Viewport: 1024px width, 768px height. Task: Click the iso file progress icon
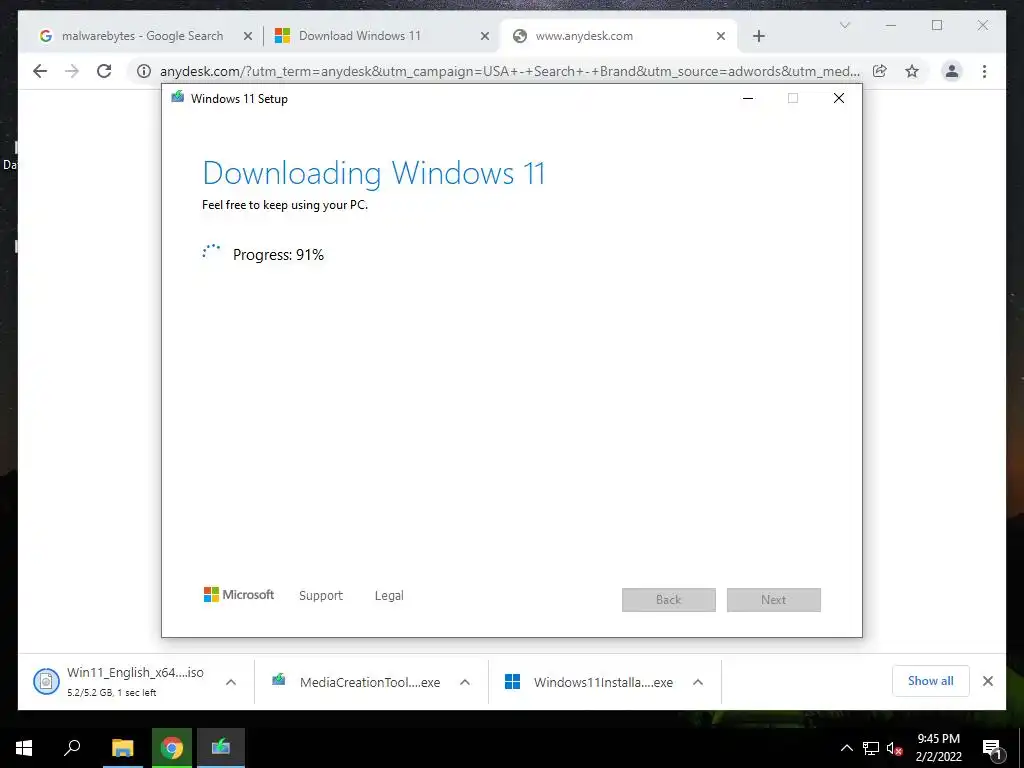[x=46, y=682]
